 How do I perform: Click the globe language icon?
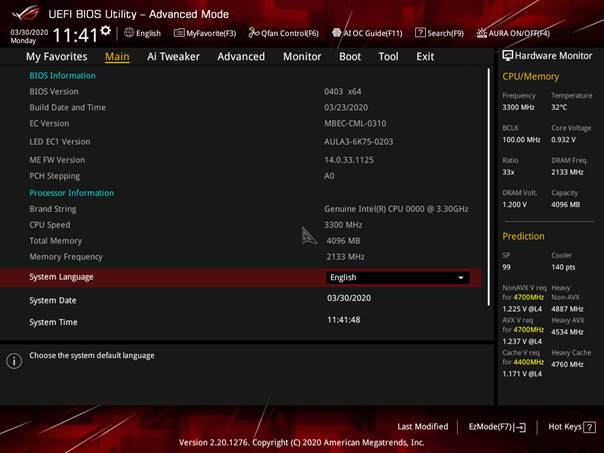point(129,33)
